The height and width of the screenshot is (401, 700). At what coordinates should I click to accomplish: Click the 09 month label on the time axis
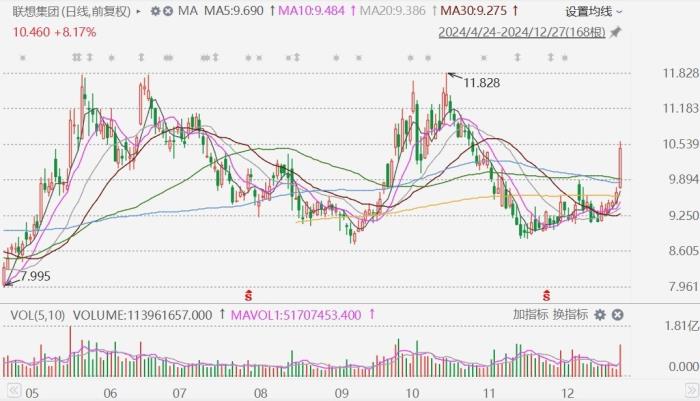(x=342, y=393)
